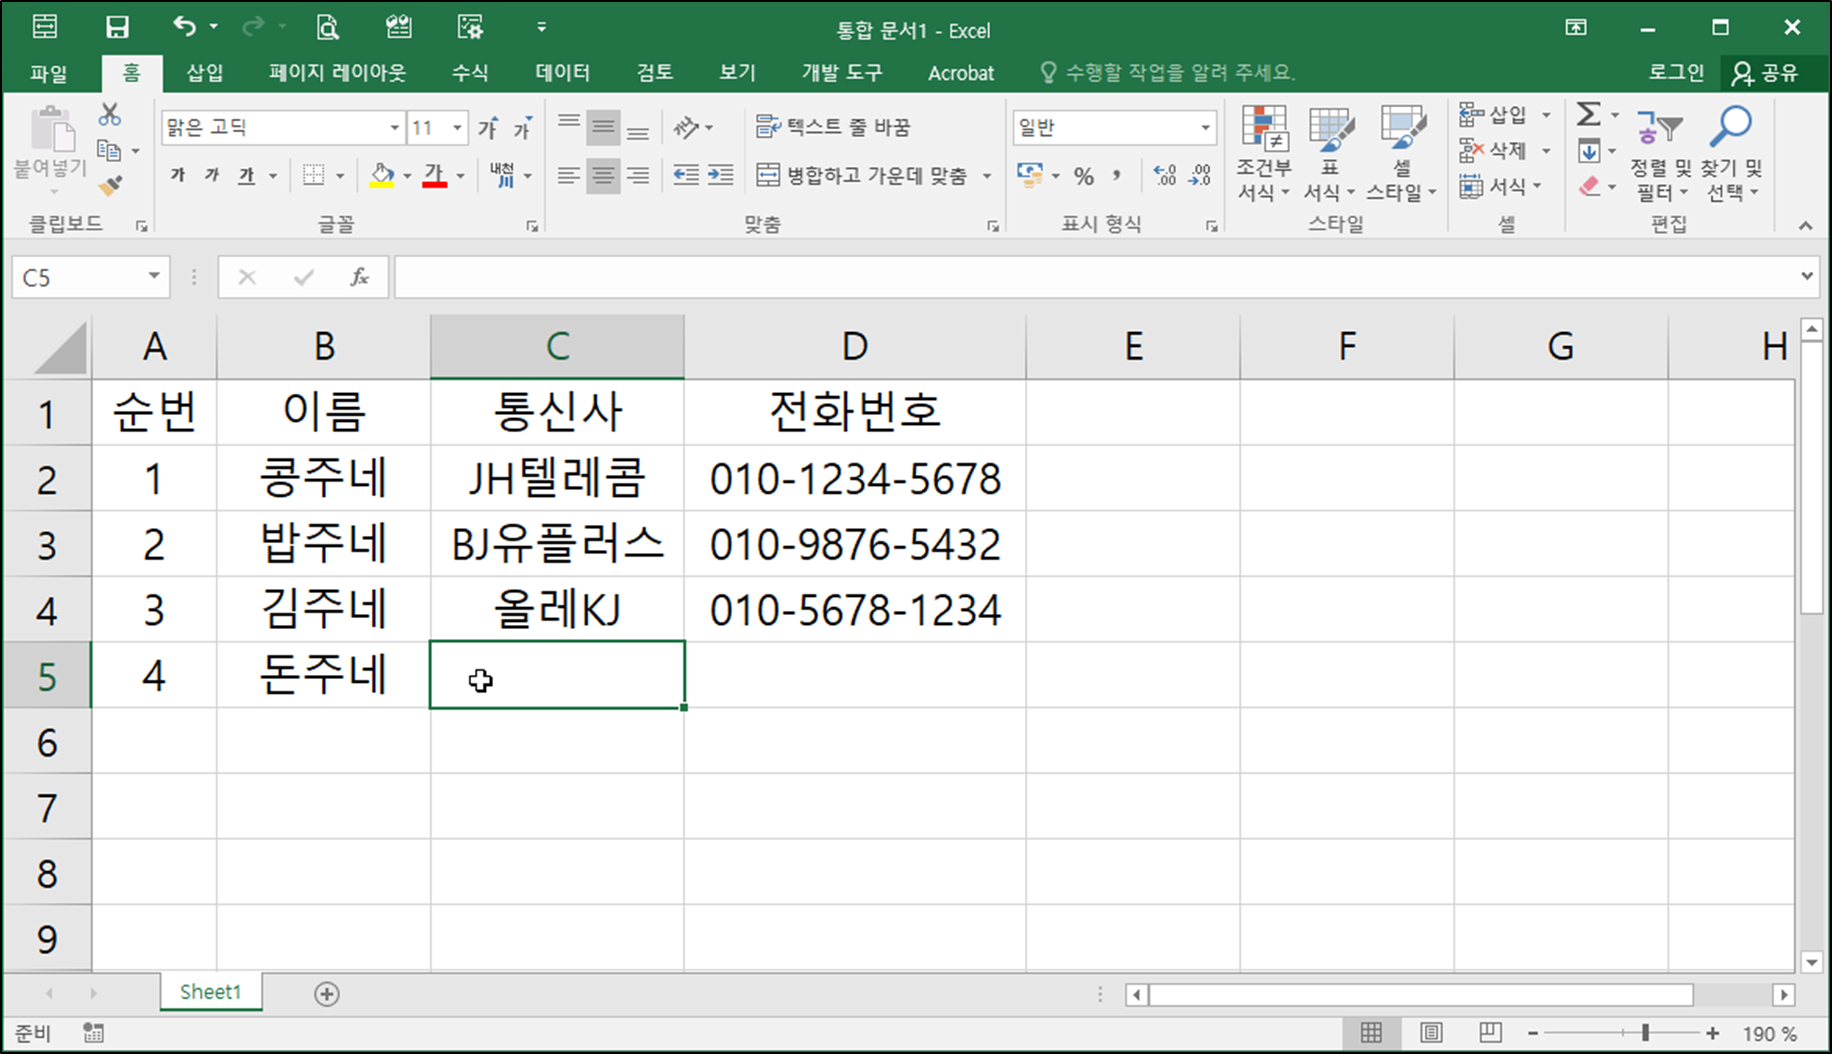Open number format dropdown (일반)
1832x1054 pixels.
[x=1205, y=128]
